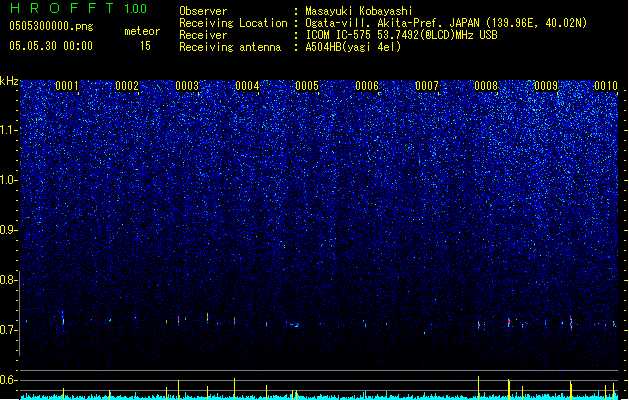
Task: Click time marker 0002
Action: (x=127, y=86)
